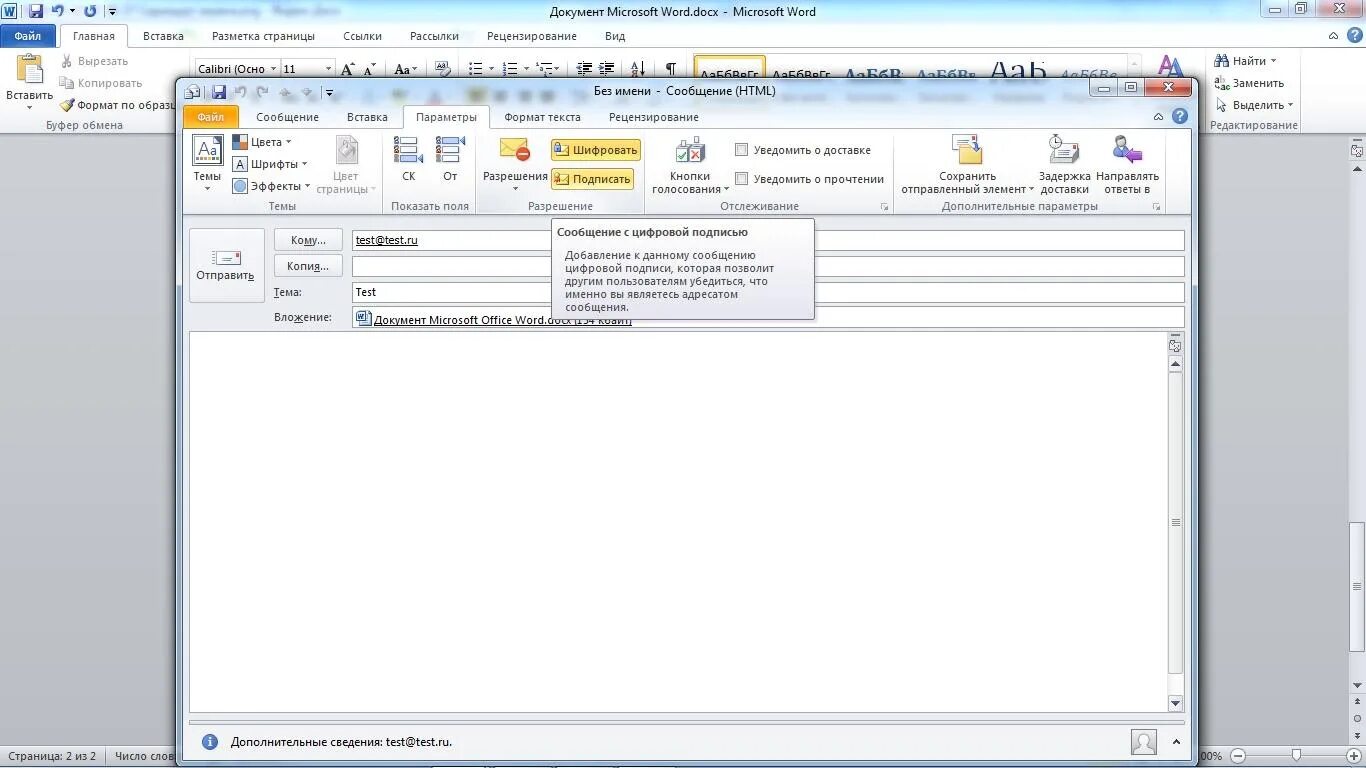Image resolution: width=1366 pixels, height=768 pixels.
Task: Click the info icon in people pane
Action: pos(210,742)
